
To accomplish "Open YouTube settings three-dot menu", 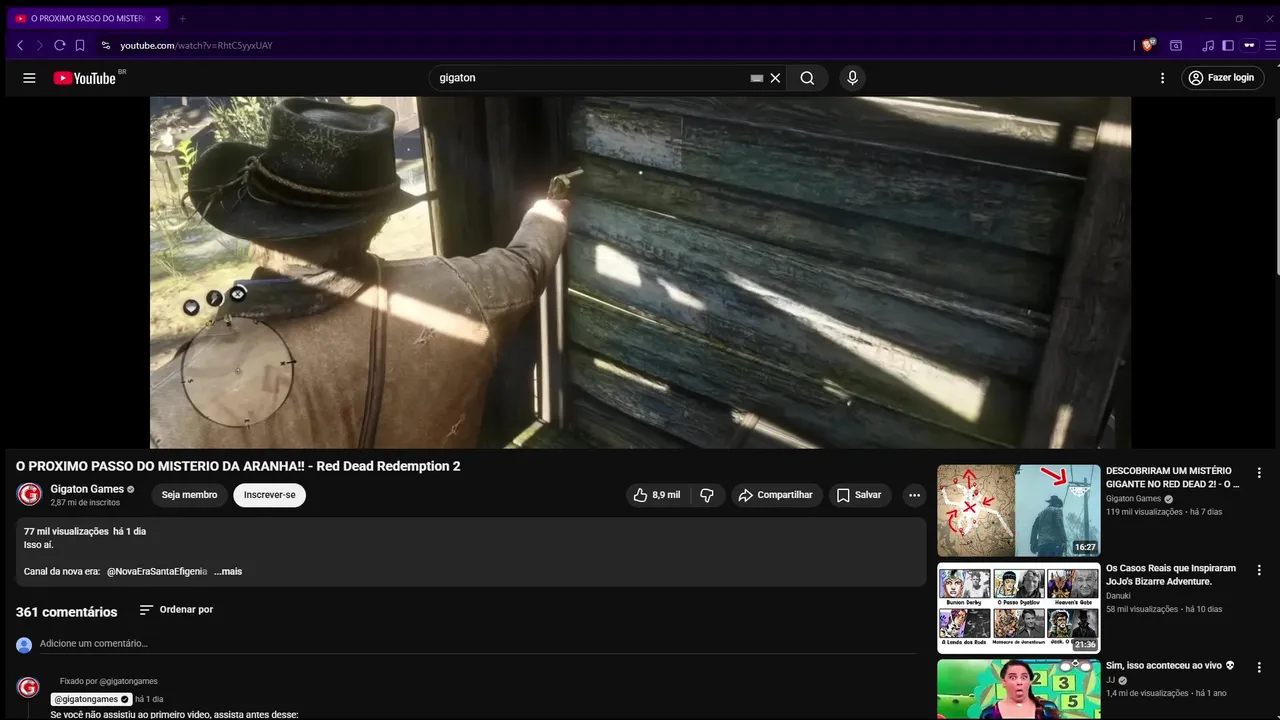I will pyautogui.click(x=1162, y=78).
